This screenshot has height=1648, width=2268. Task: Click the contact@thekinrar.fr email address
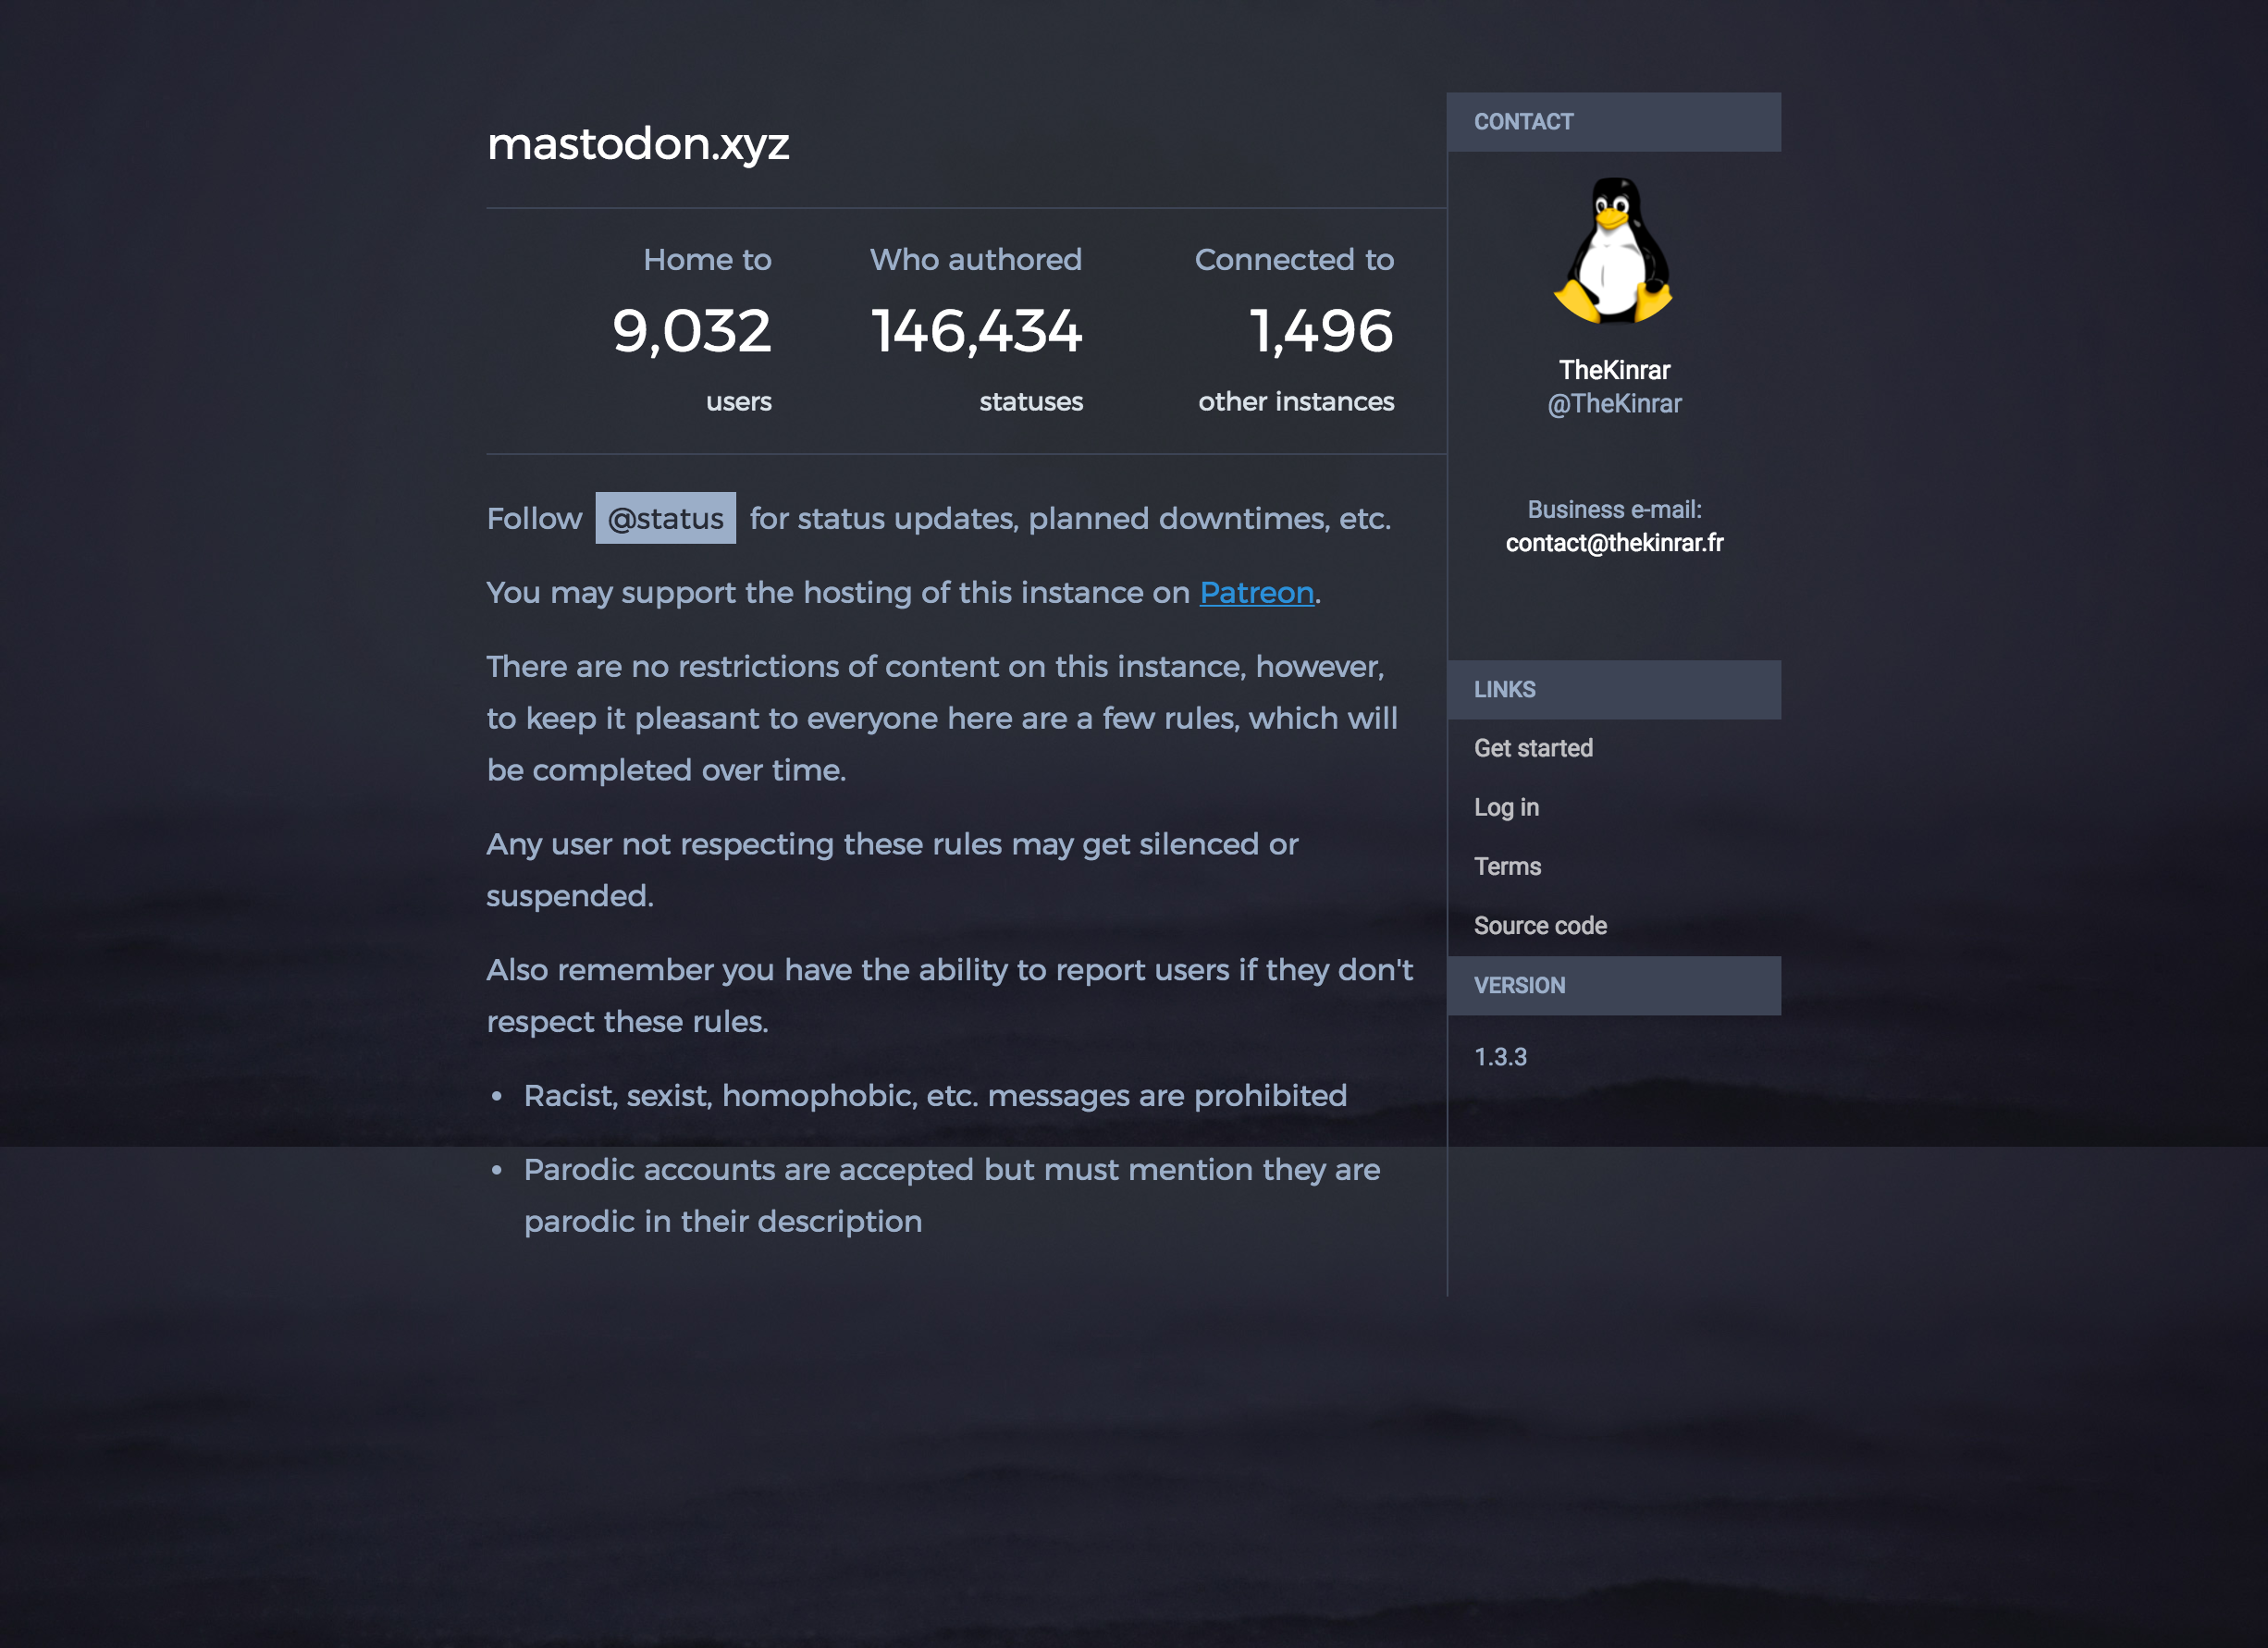[x=1614, y=543]
